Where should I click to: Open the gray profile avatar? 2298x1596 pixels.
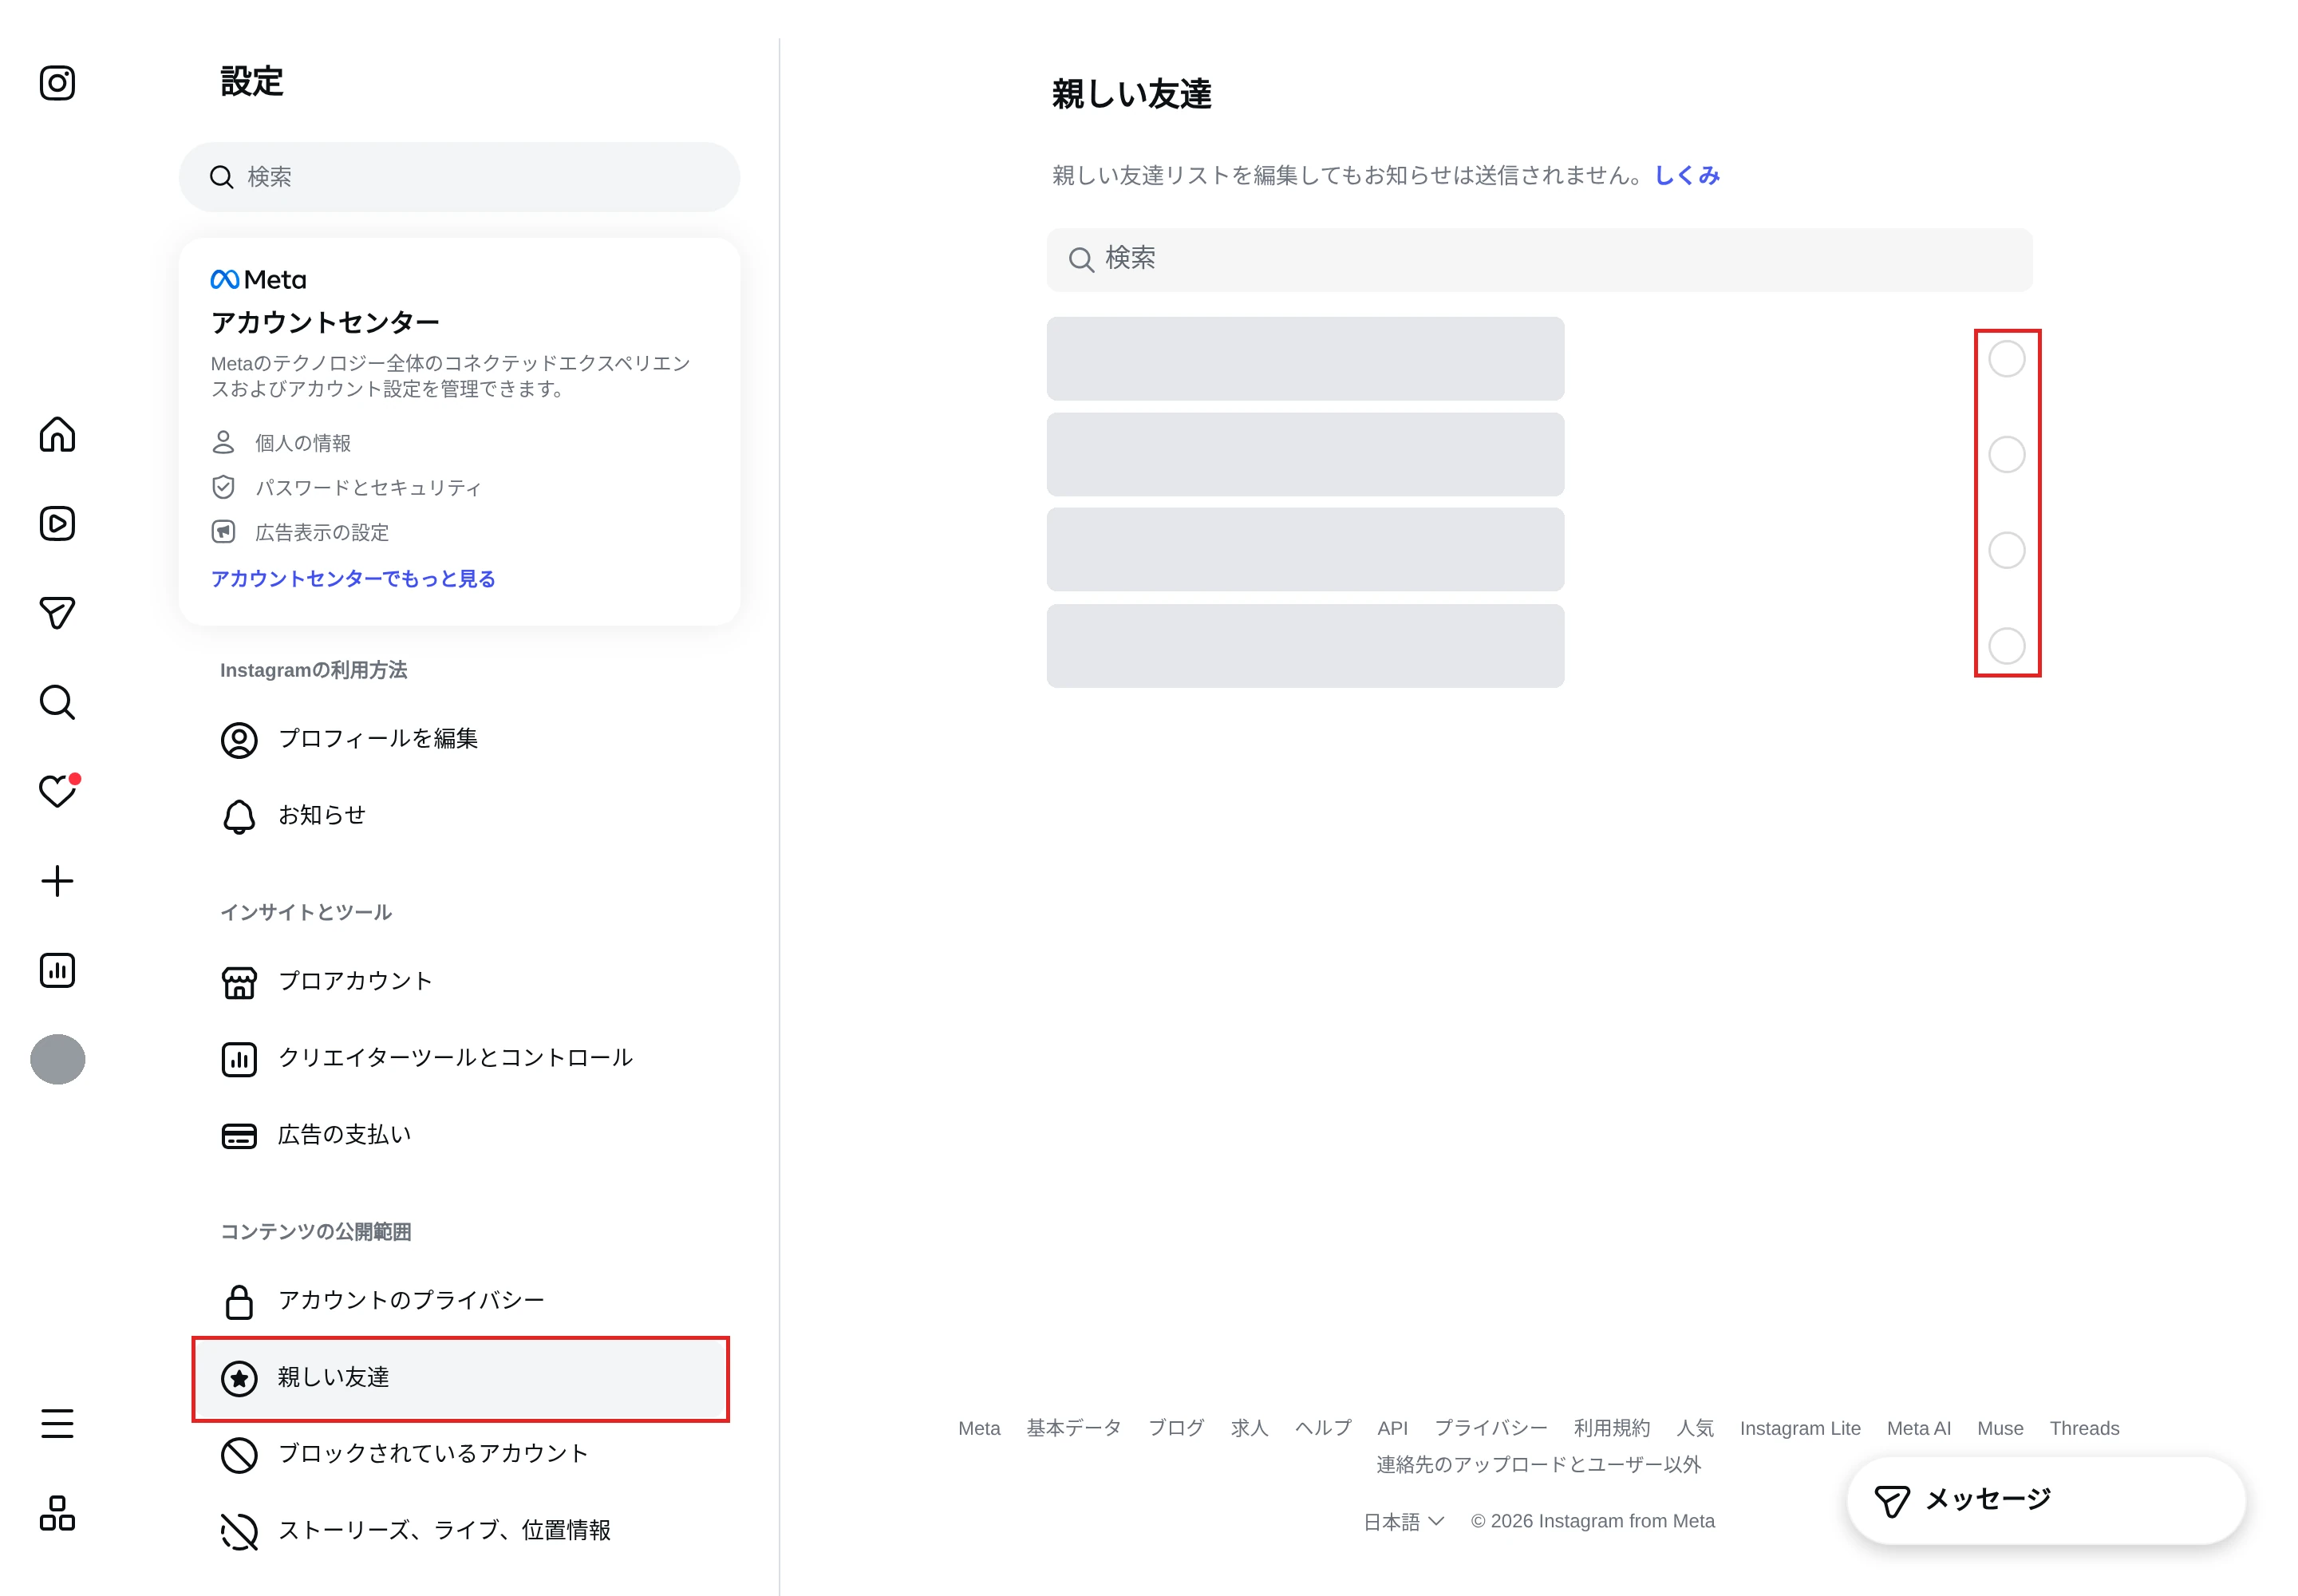(x=57, y=1059)
